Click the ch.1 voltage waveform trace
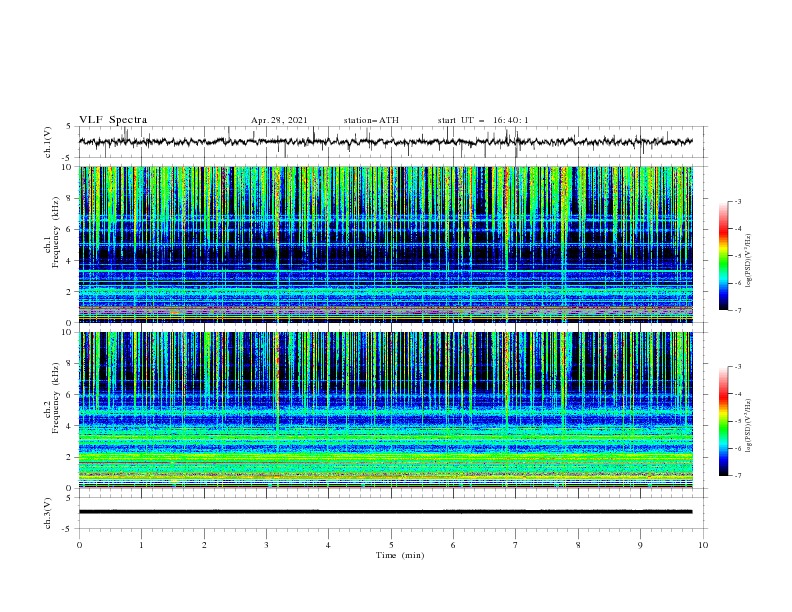This screenshot has width=792, height=612. 386,142
